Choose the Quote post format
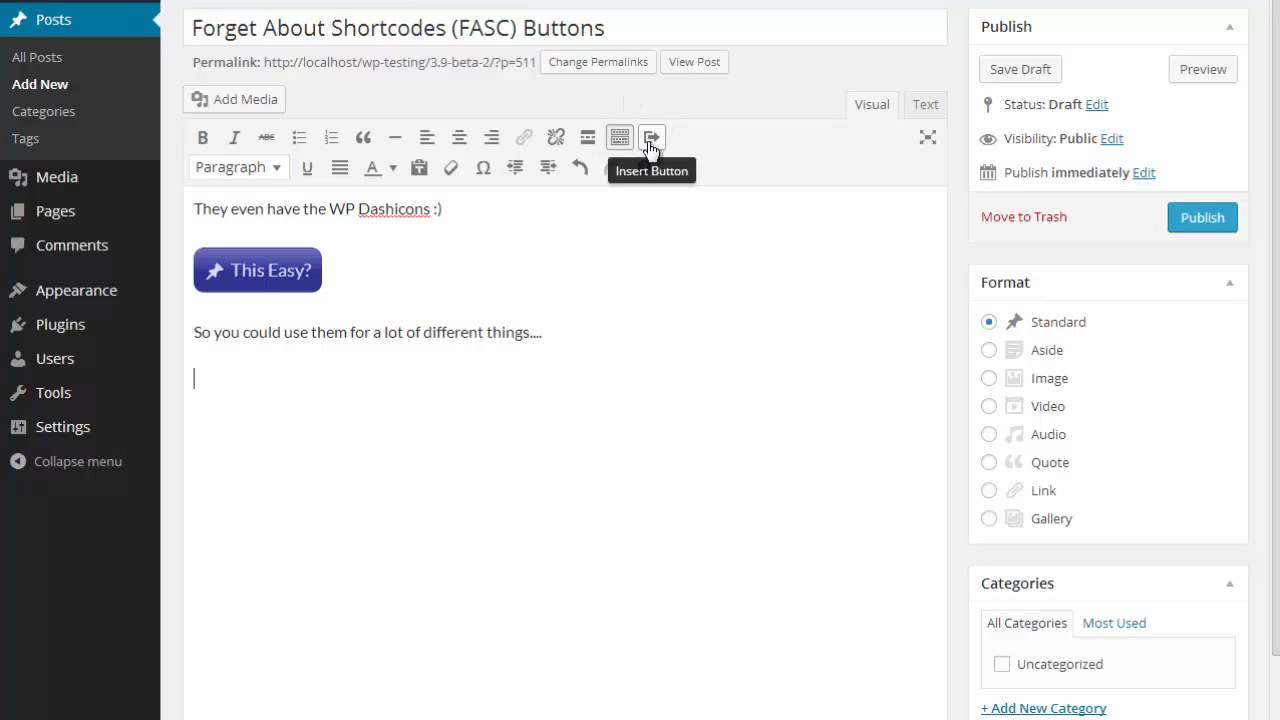This screenshot has width=1280, height=720. click(989, 462)
